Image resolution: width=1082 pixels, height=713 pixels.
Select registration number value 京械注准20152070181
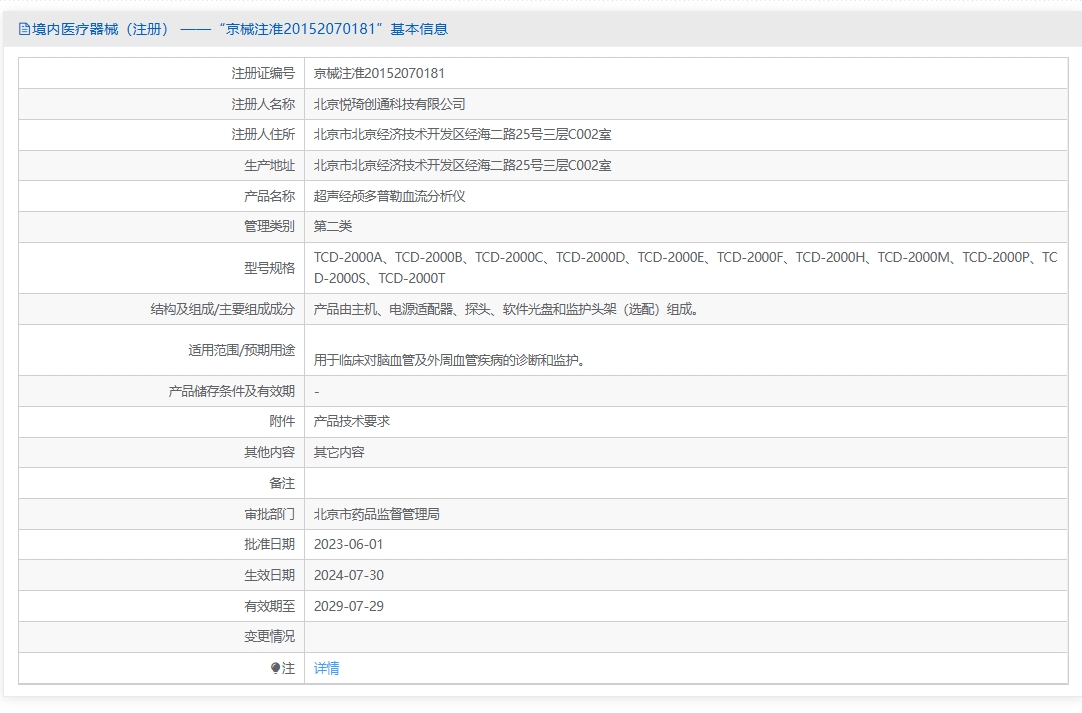379,73
